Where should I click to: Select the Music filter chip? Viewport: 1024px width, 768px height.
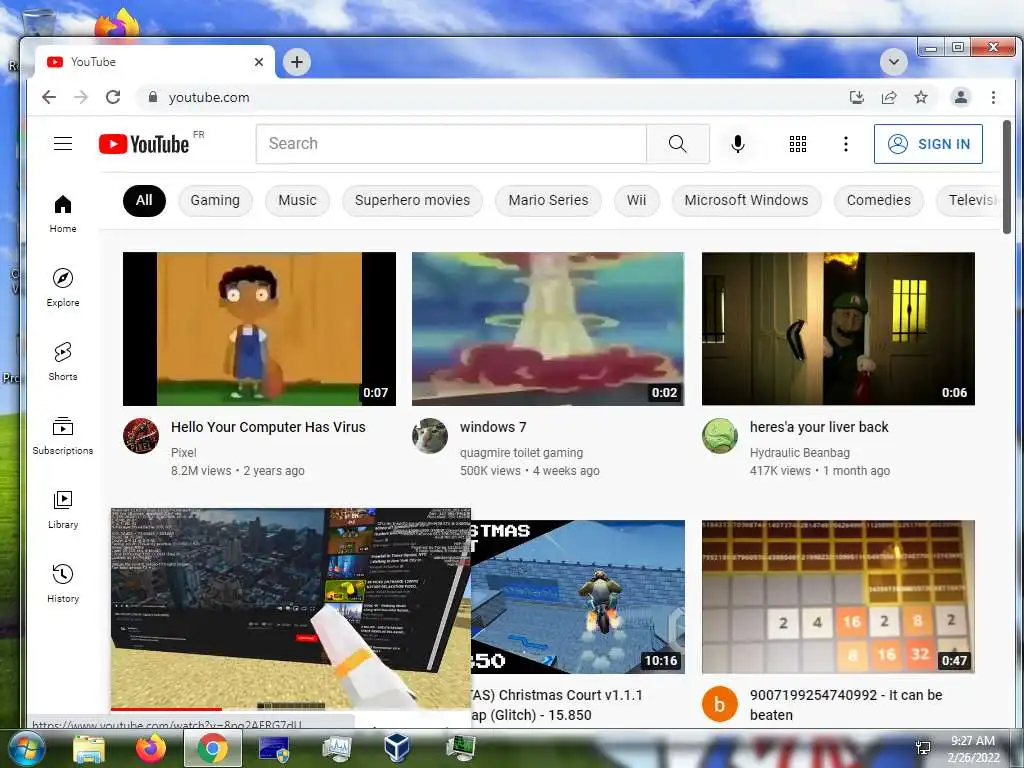tap(297, 200)
